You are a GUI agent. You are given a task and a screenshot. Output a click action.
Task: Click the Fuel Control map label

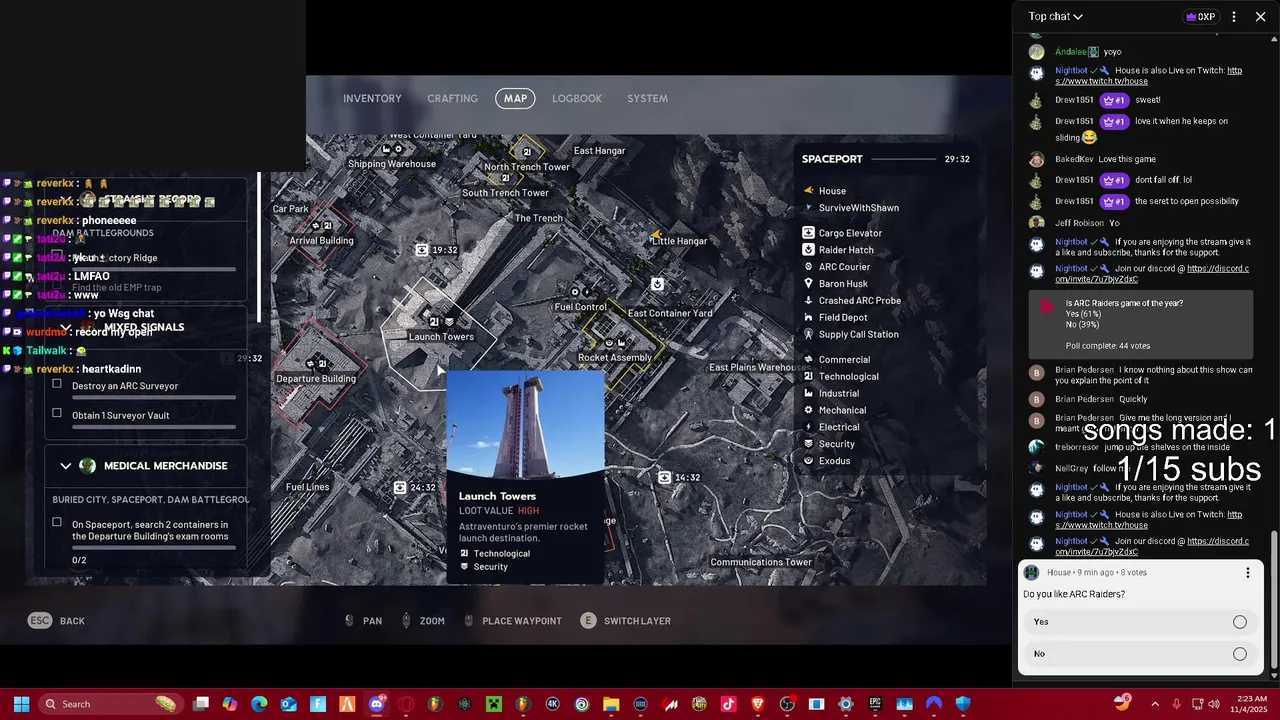580,307
